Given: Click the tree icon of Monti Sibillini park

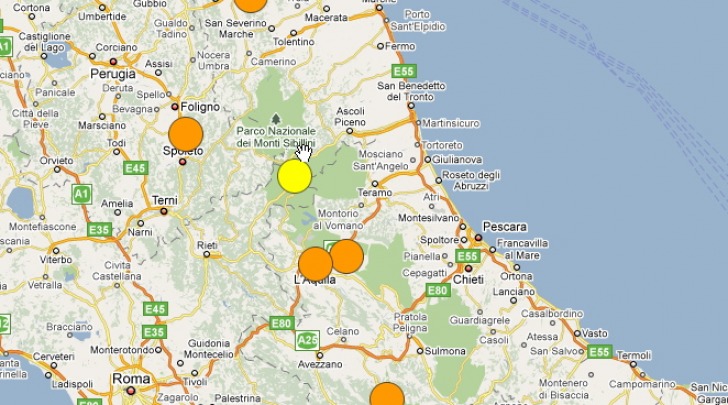Looking at the screenshot, I should point(276,118).
